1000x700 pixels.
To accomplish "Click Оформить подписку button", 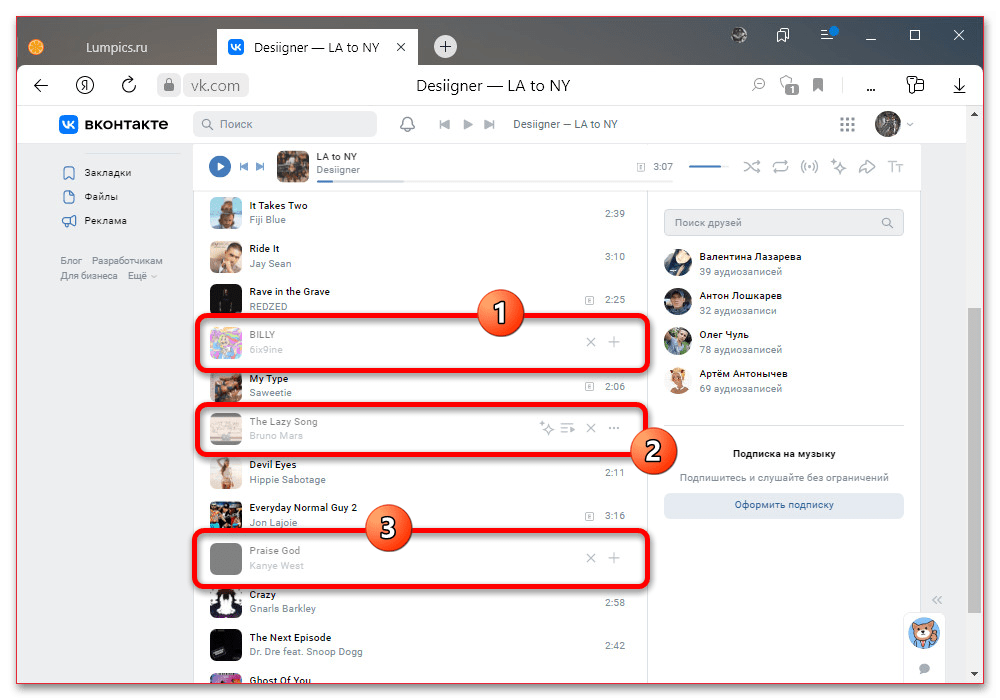I will 784,505.
